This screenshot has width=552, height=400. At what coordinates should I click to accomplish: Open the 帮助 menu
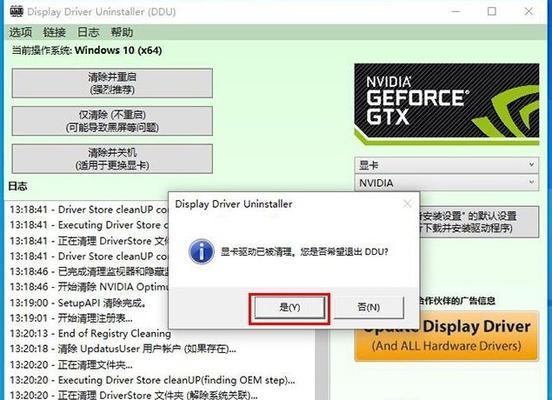[122, 32]
